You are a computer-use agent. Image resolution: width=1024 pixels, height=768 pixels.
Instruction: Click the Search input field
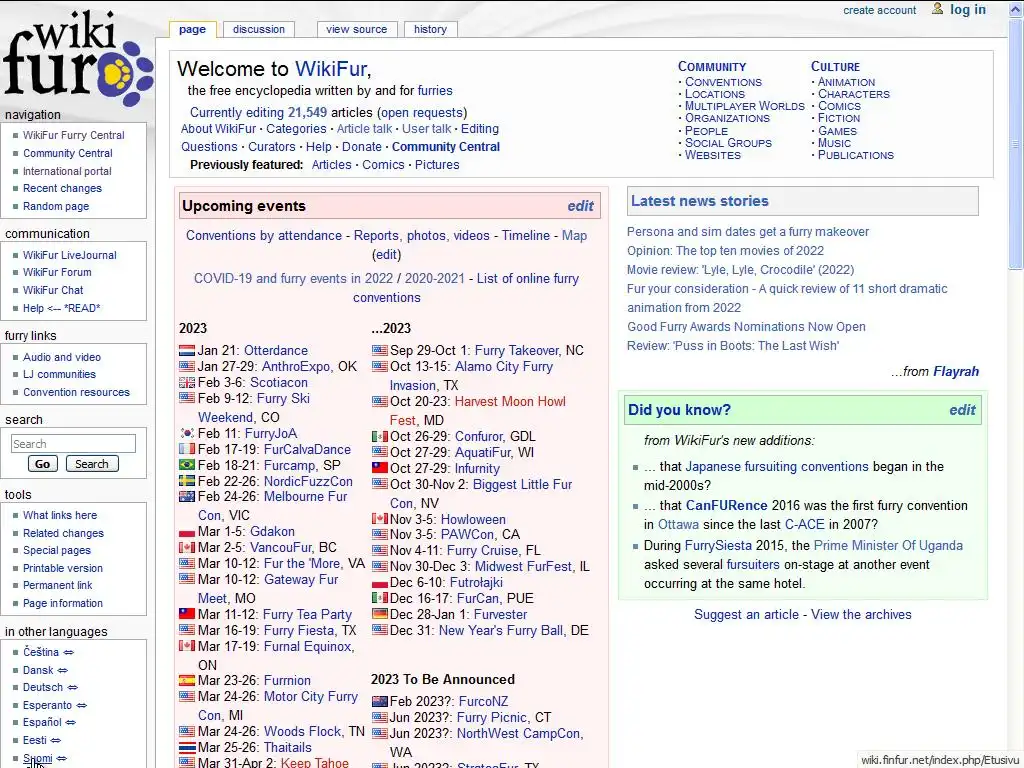[73, 444]
